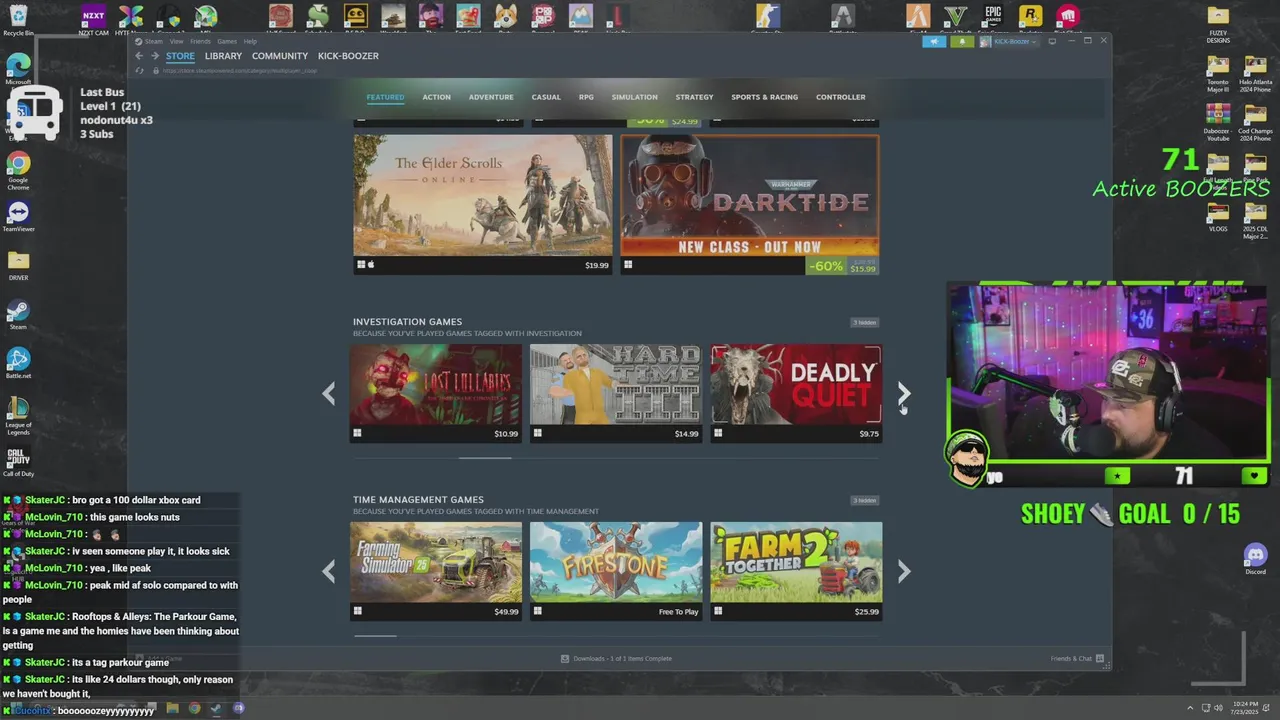The width and height of the screenshot is (1280, 720).
Task: Open Call of Duty desktop shortcut
Action: (18, 462)
